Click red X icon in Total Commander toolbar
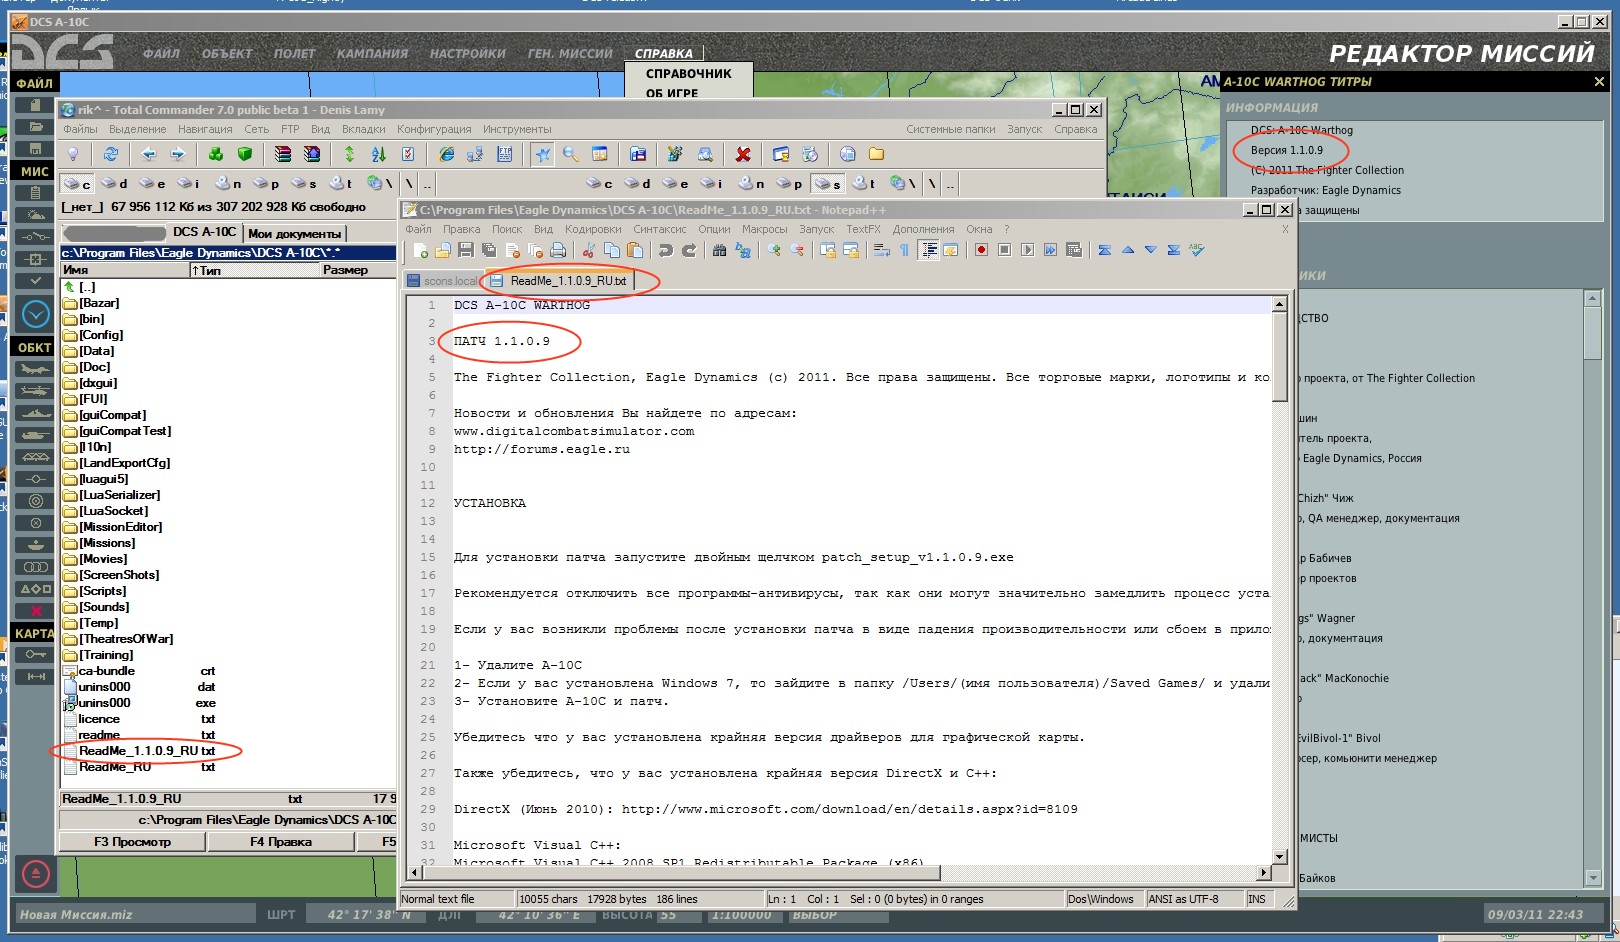The image size is (1620, 942). pyautogui.click(x=743, y=154)
